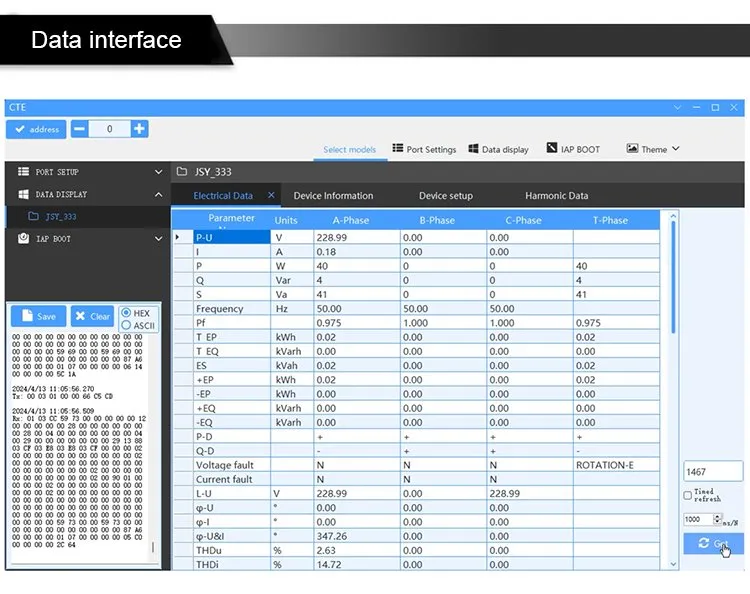
Task: Click refresh interval spinner arrows
Action: [717, 519]
